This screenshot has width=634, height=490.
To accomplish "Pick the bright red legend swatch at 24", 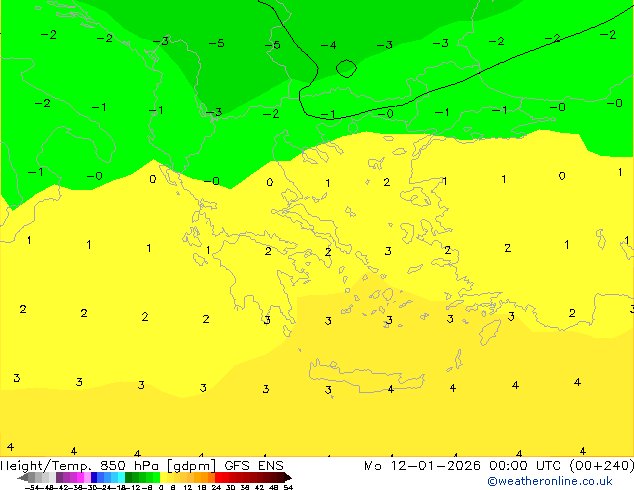I will 218,477.
